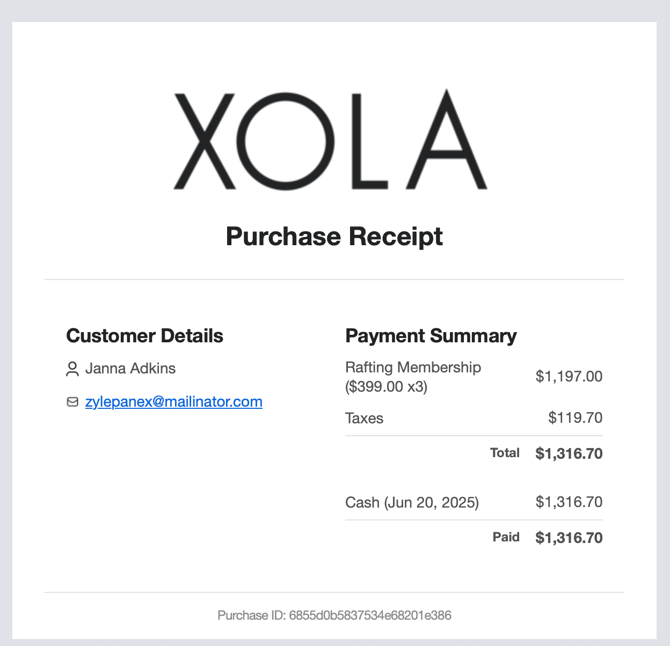Click the bold $1,316.70 paid amount
This screenshot has height=646, width=670.
pyautogui.click(x=569, y=537)
